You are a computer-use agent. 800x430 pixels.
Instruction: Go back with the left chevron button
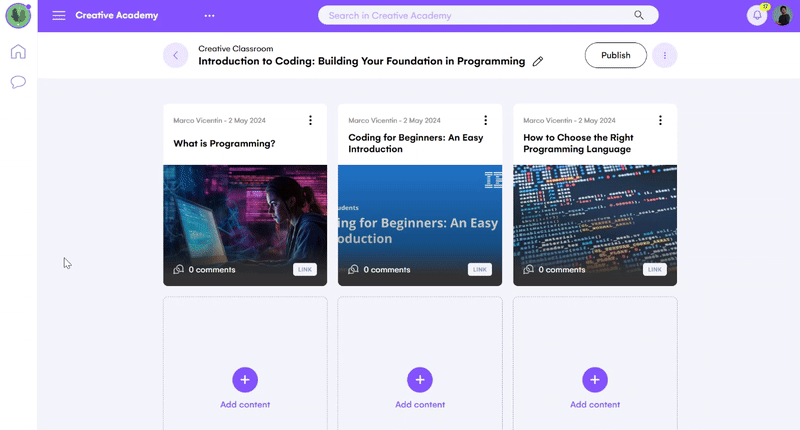(176, 55)
